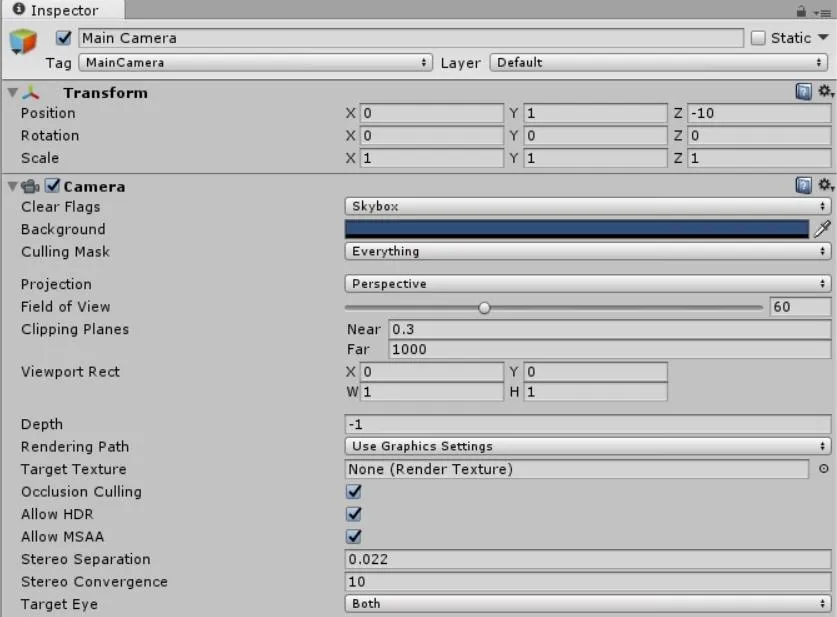Viewport: 837px width, 617px height.
Task: Toggle Main Camera active checkbox
Action: click(x=64, y=38)
